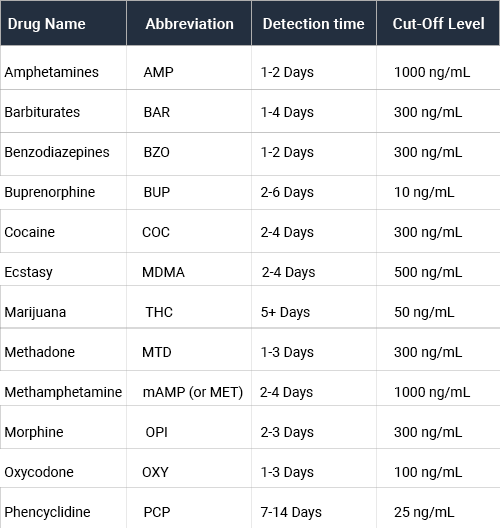Viewport: 500px width, 528px height.
Task: Click the Cut-Off Level column header
Action: pos(438,23)
